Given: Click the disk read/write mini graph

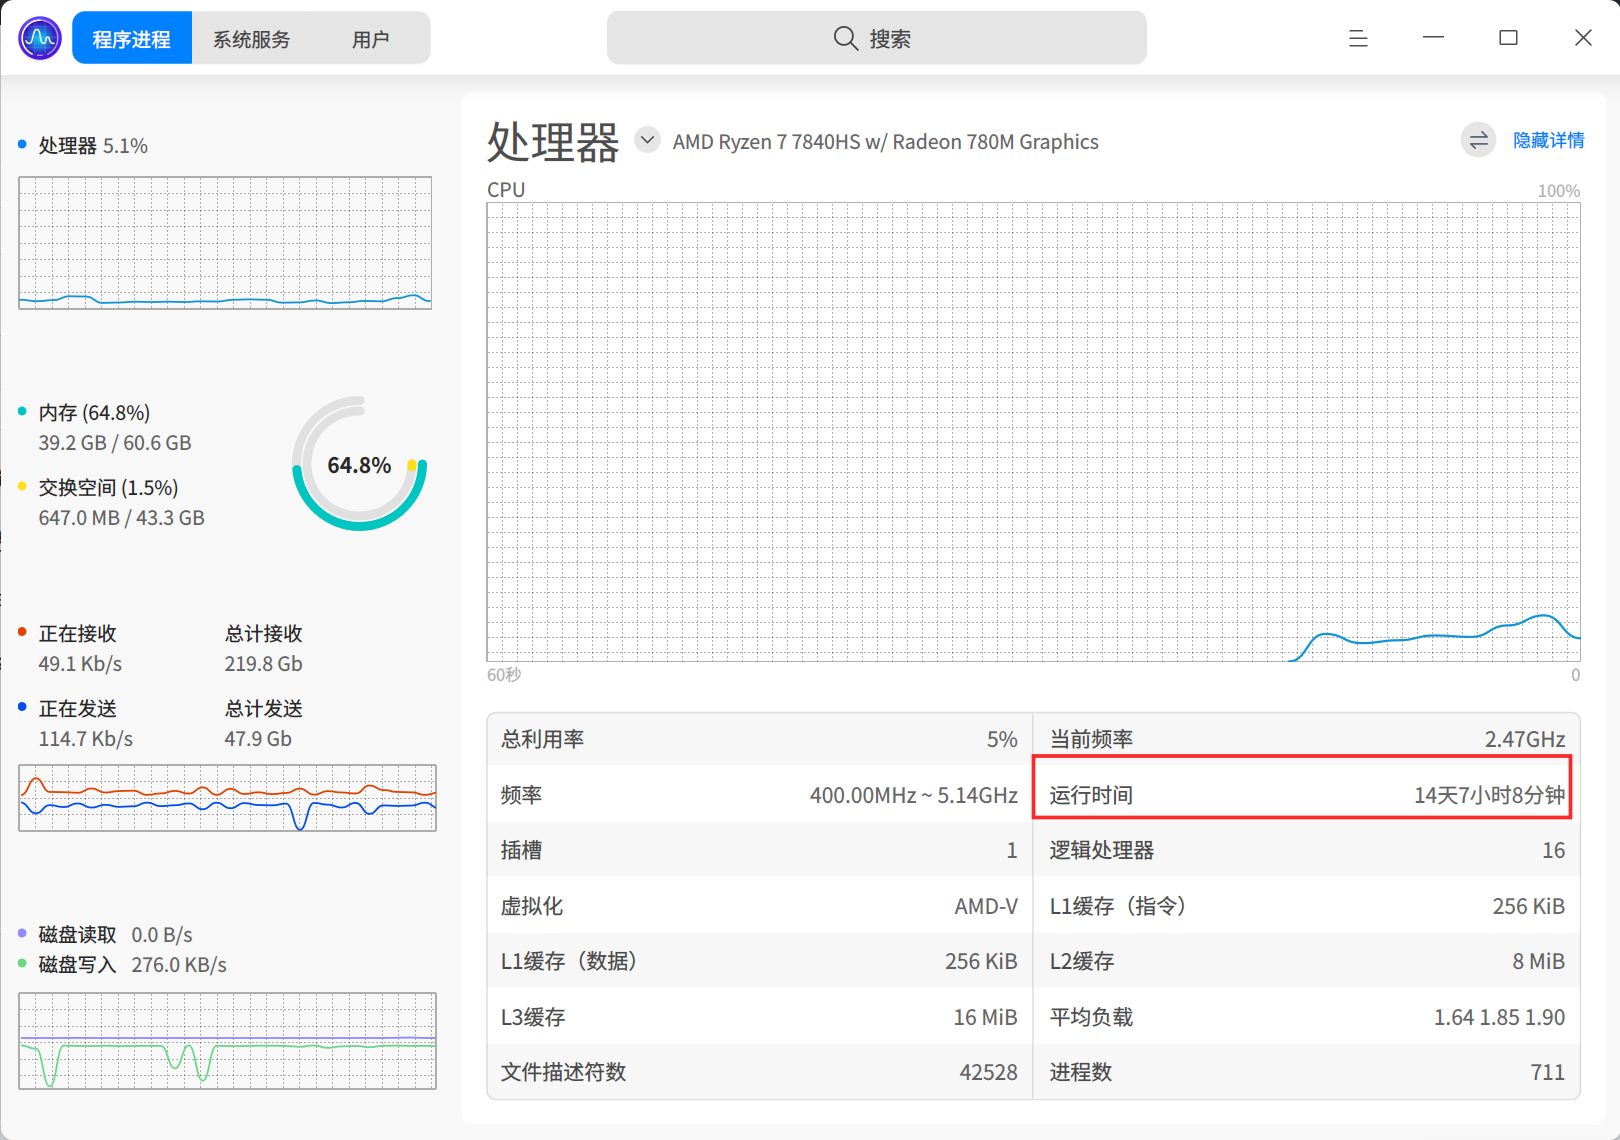Looking at the screenshot, I should [x=228, y=1041].
